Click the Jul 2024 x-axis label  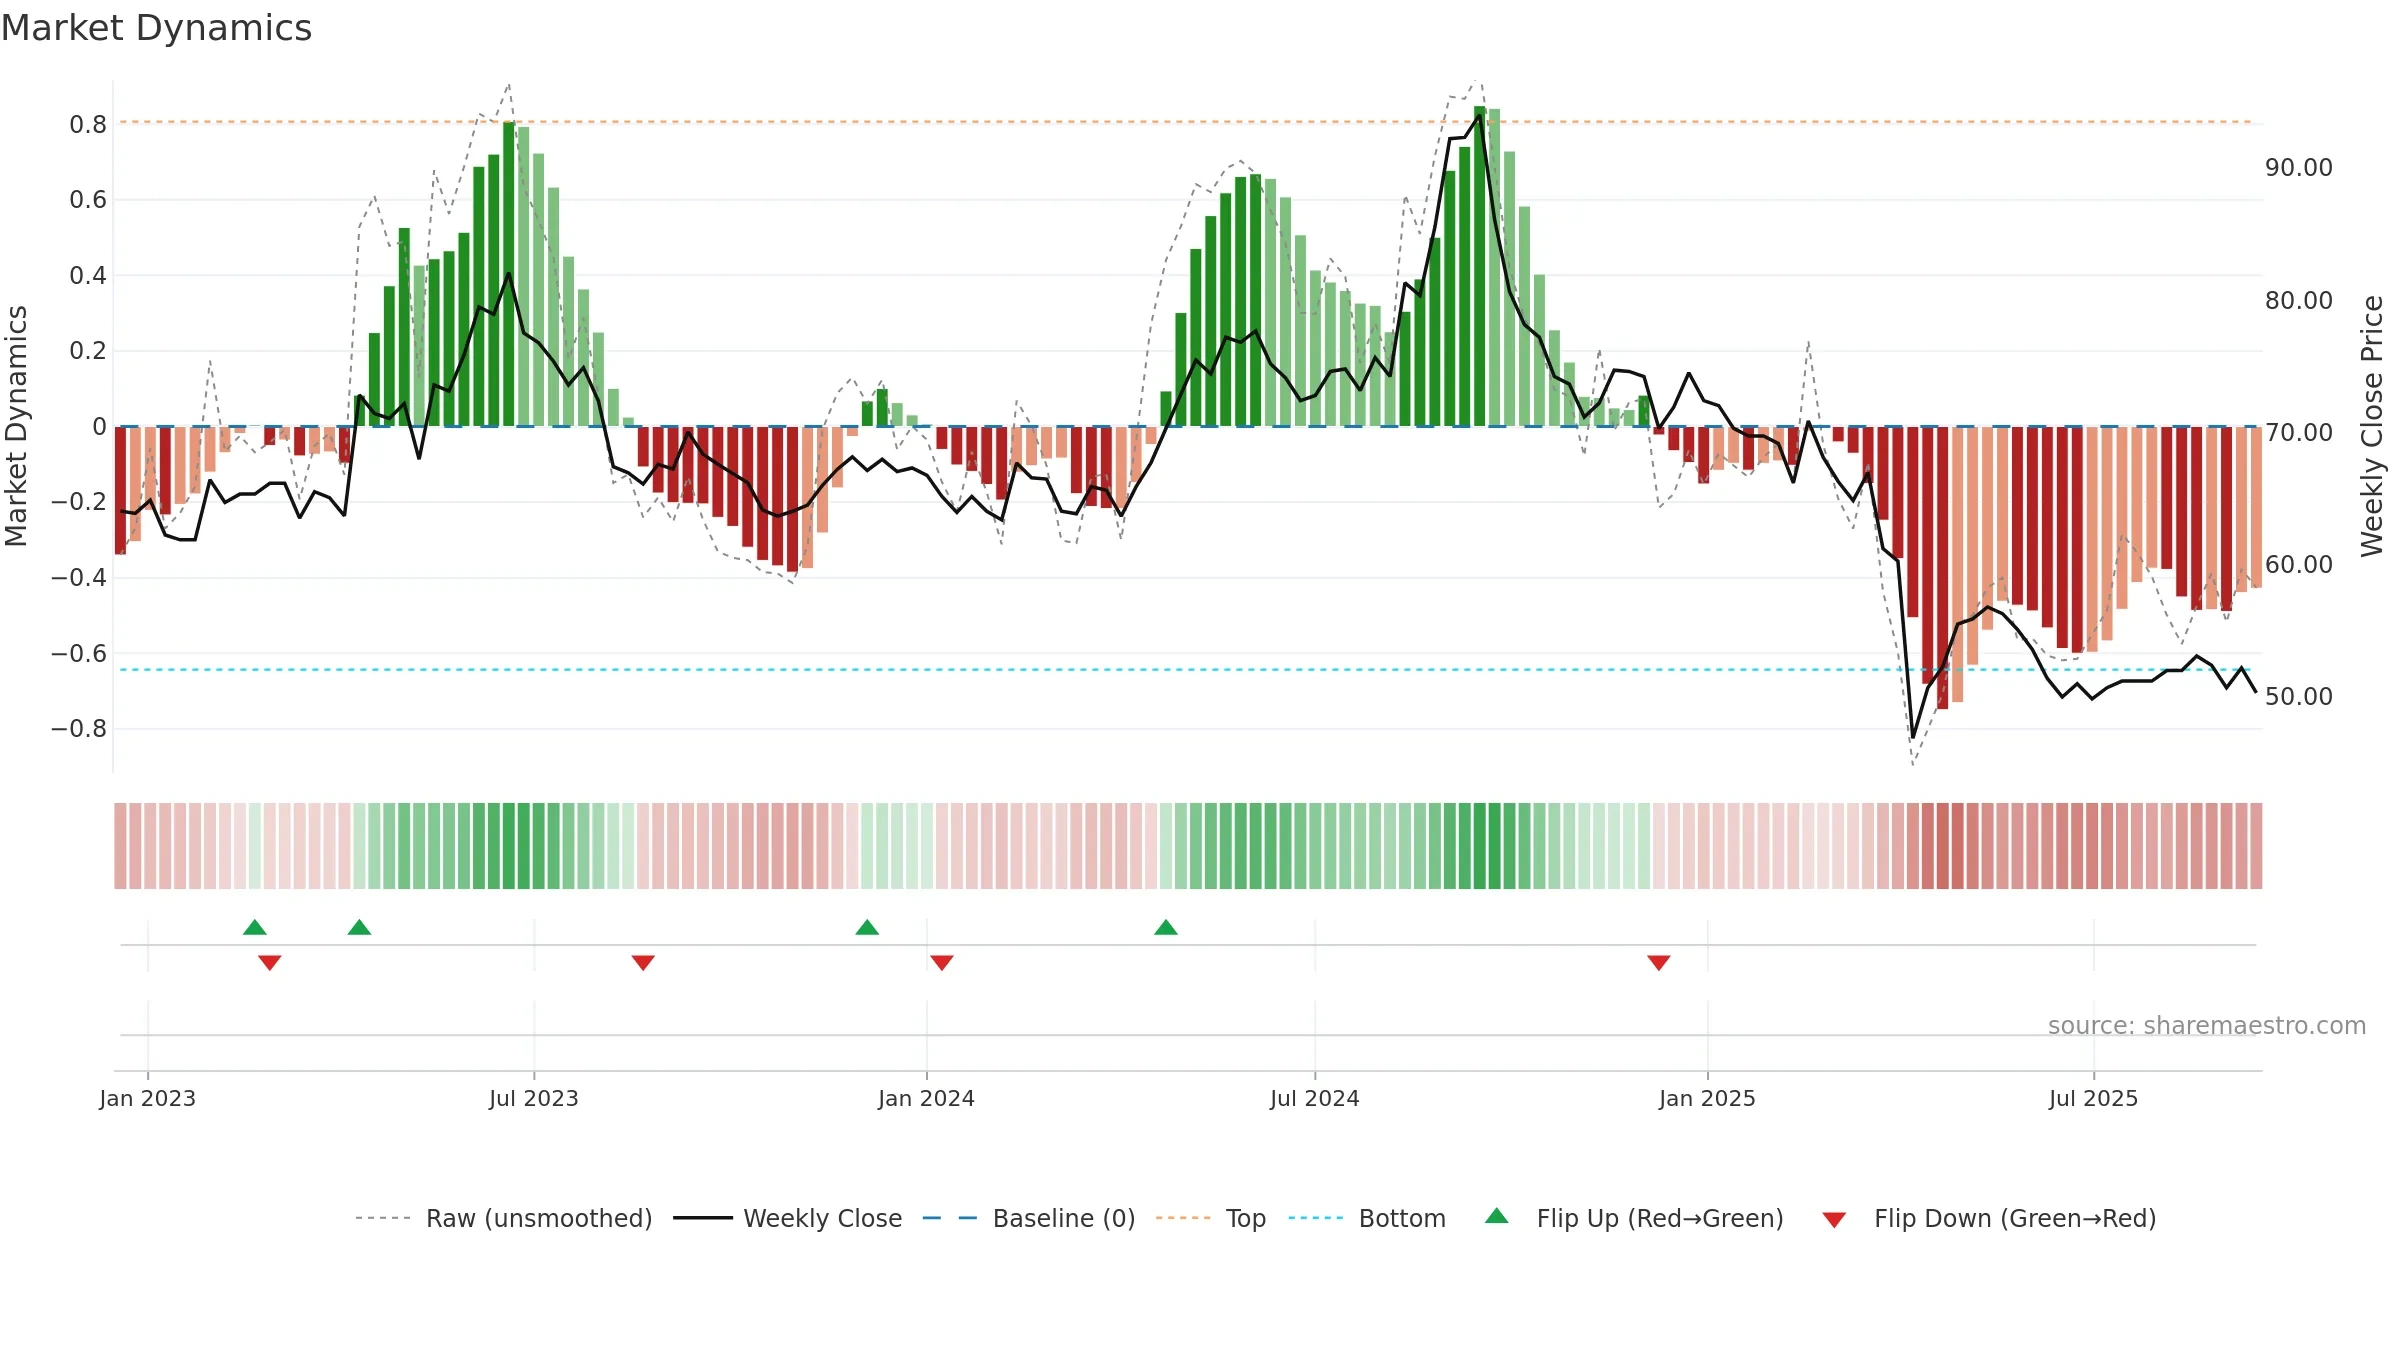[x=1315, y=1098]
